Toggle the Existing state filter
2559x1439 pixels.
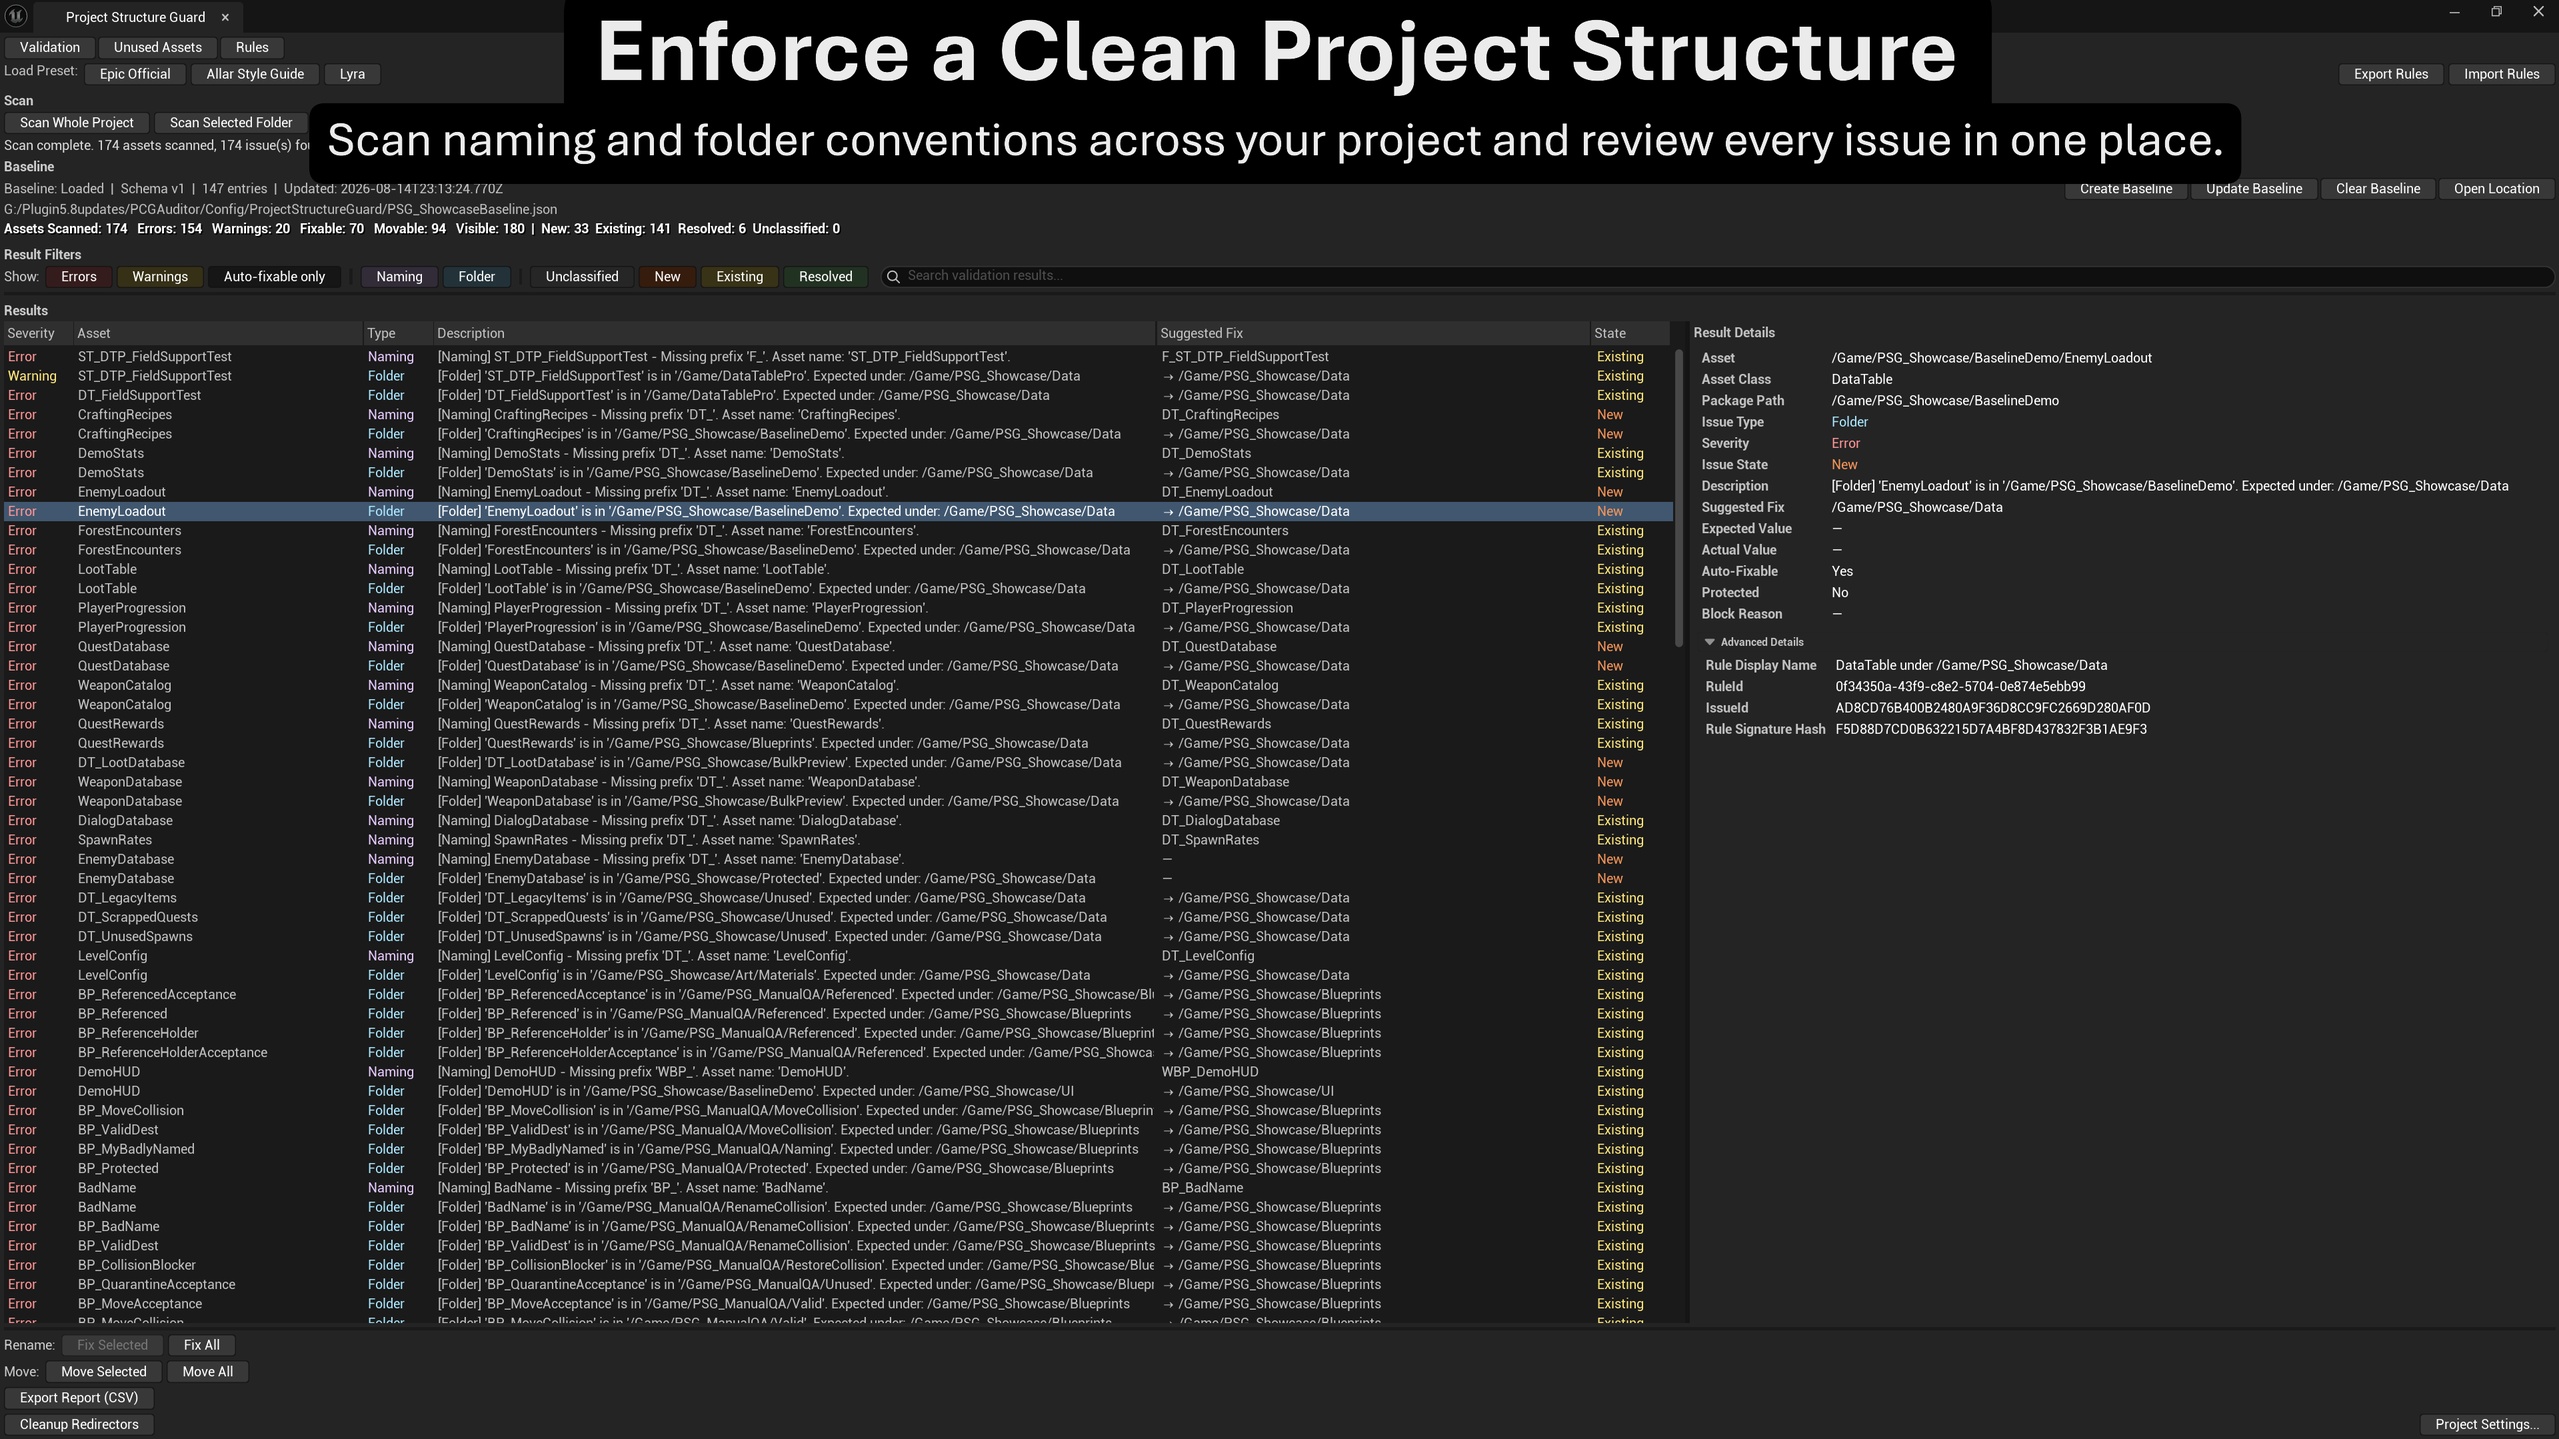click(740, 277)
